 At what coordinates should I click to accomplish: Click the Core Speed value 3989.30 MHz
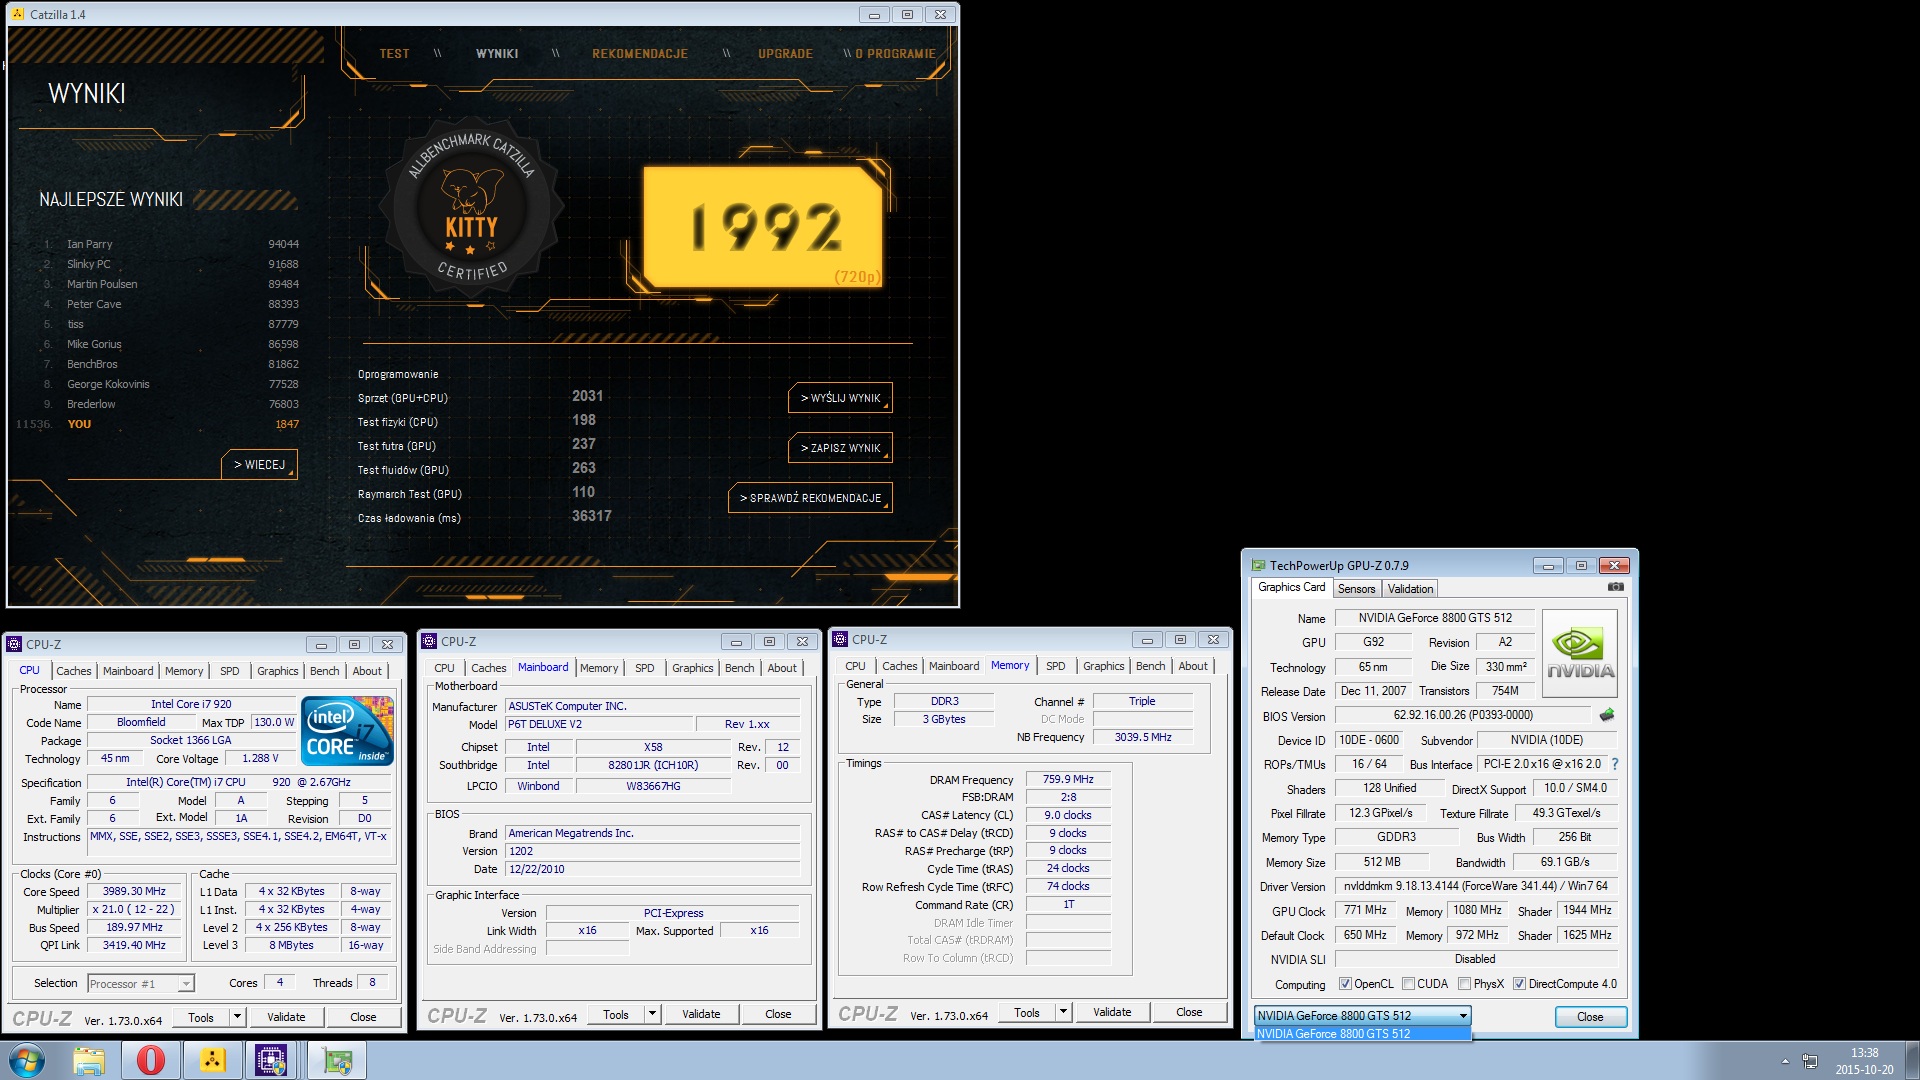click(135, 891)
